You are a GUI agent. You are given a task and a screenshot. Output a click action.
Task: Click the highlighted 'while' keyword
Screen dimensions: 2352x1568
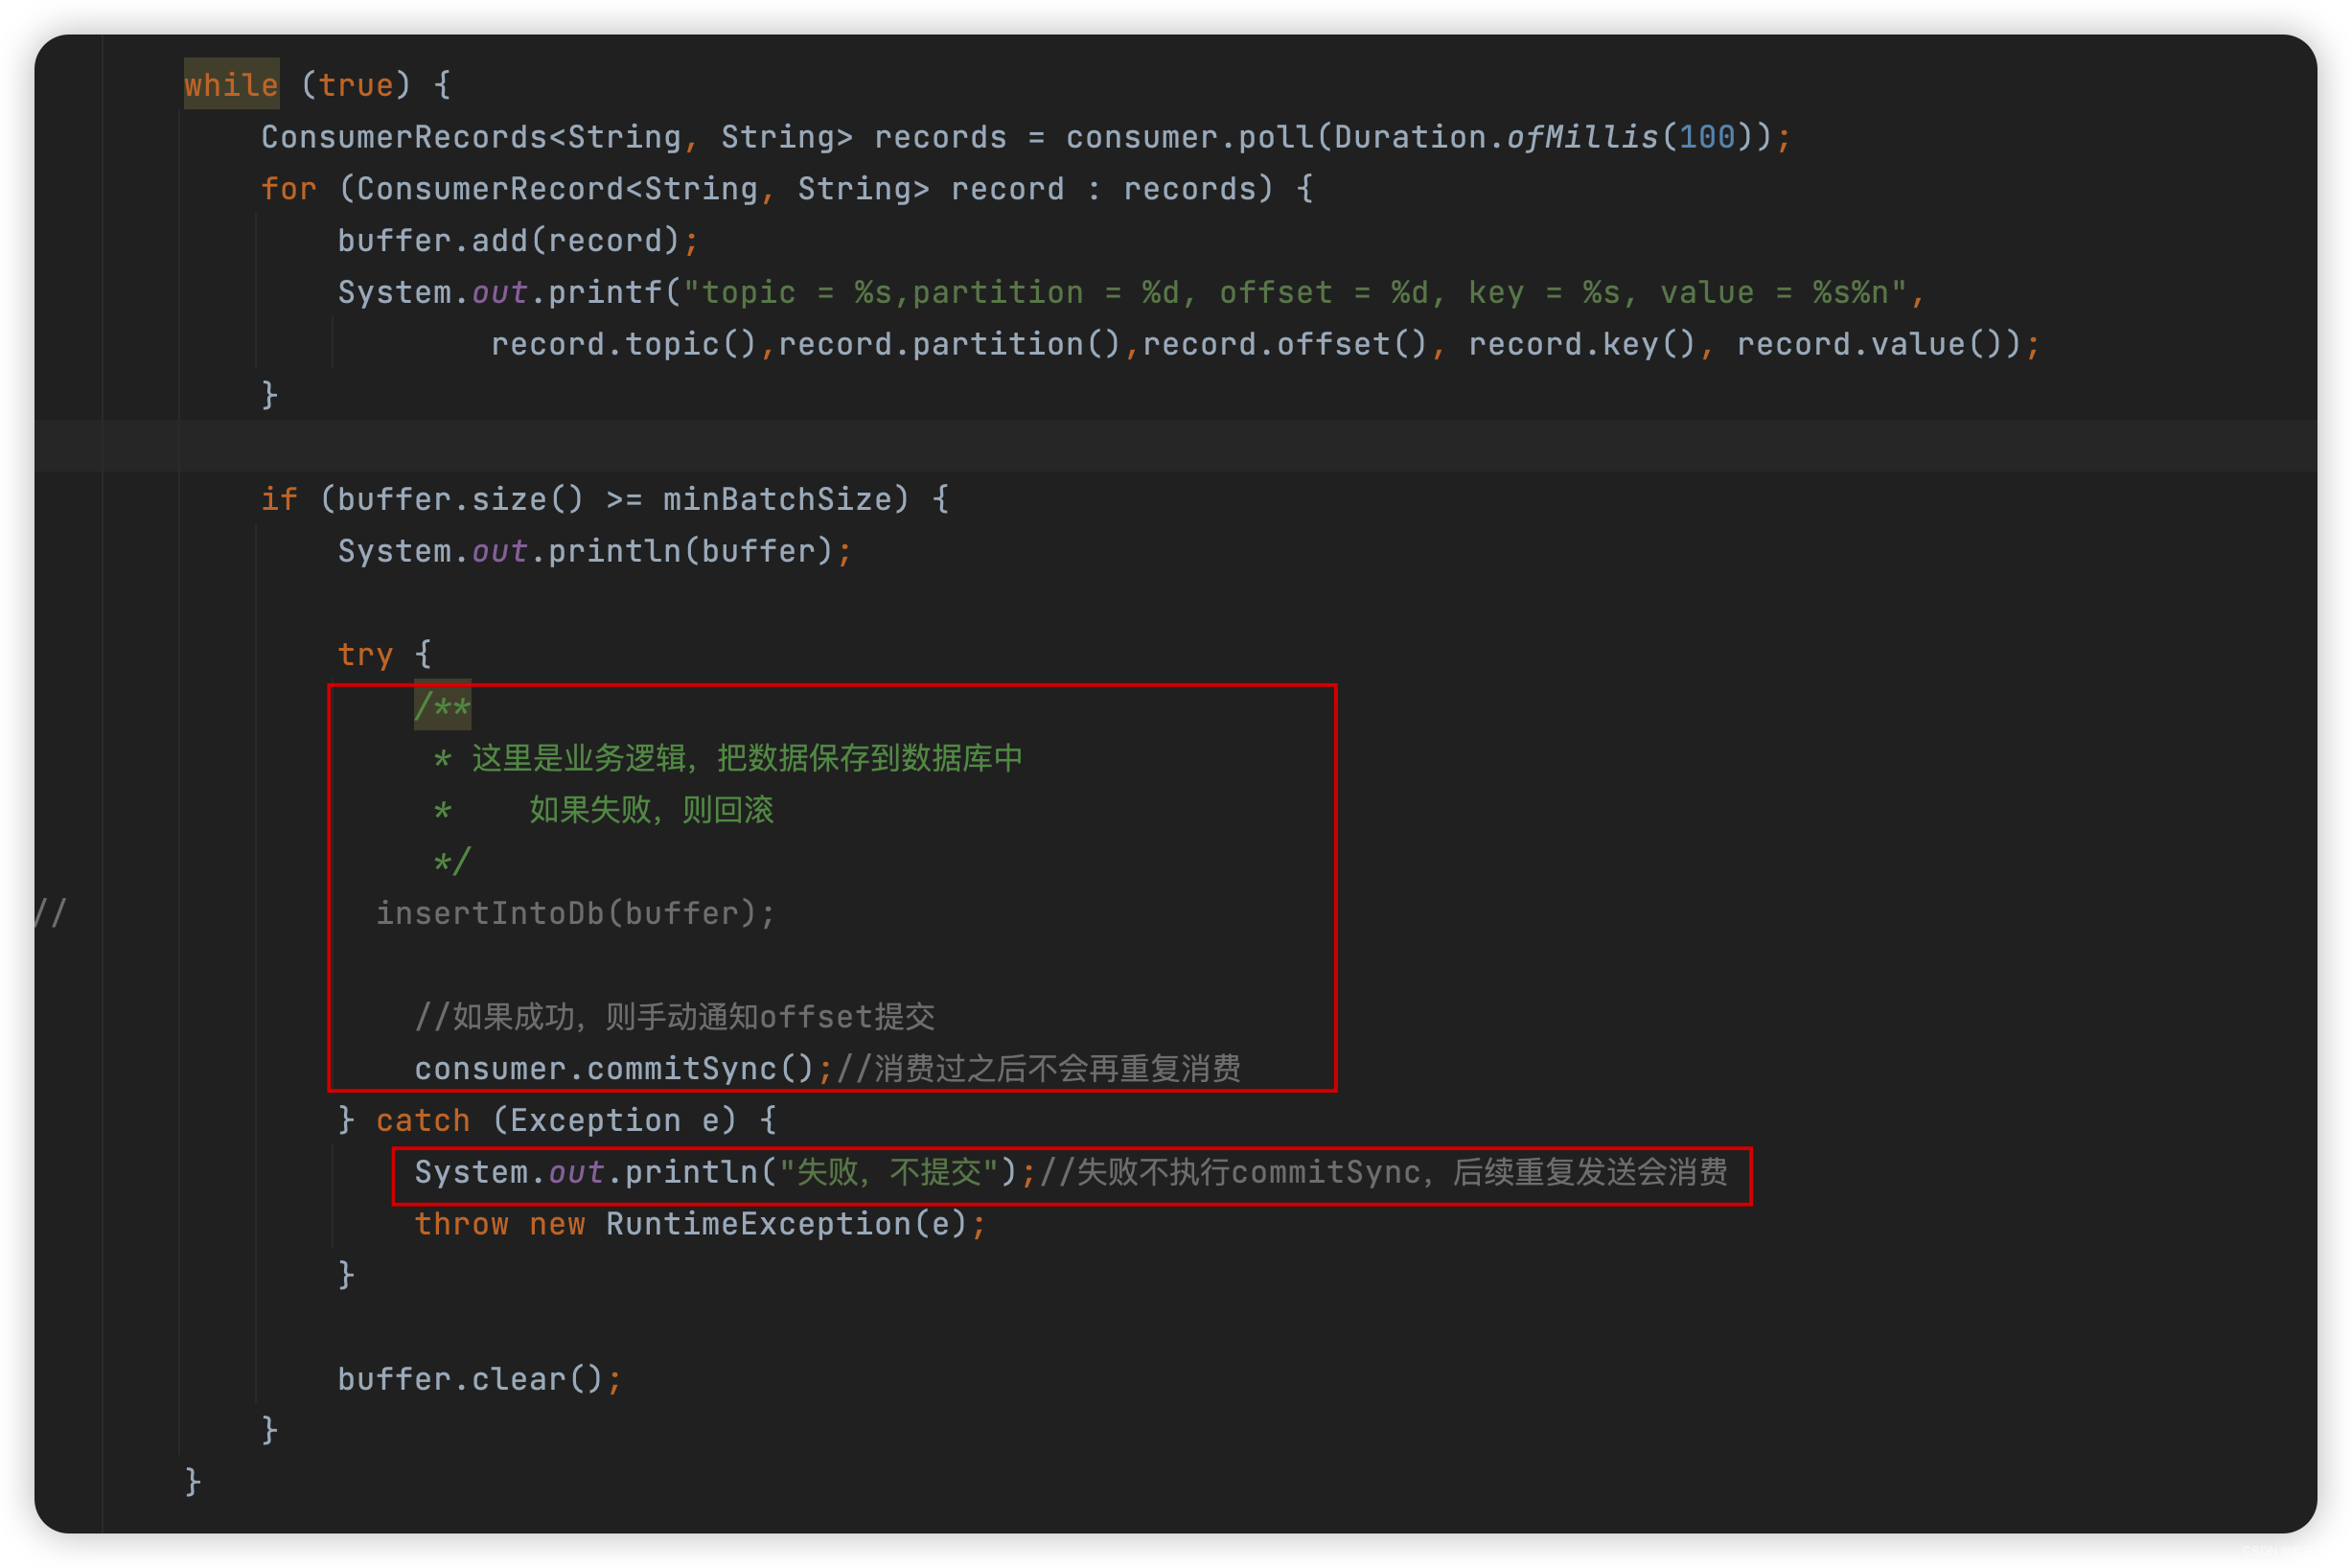pos(231,85)
